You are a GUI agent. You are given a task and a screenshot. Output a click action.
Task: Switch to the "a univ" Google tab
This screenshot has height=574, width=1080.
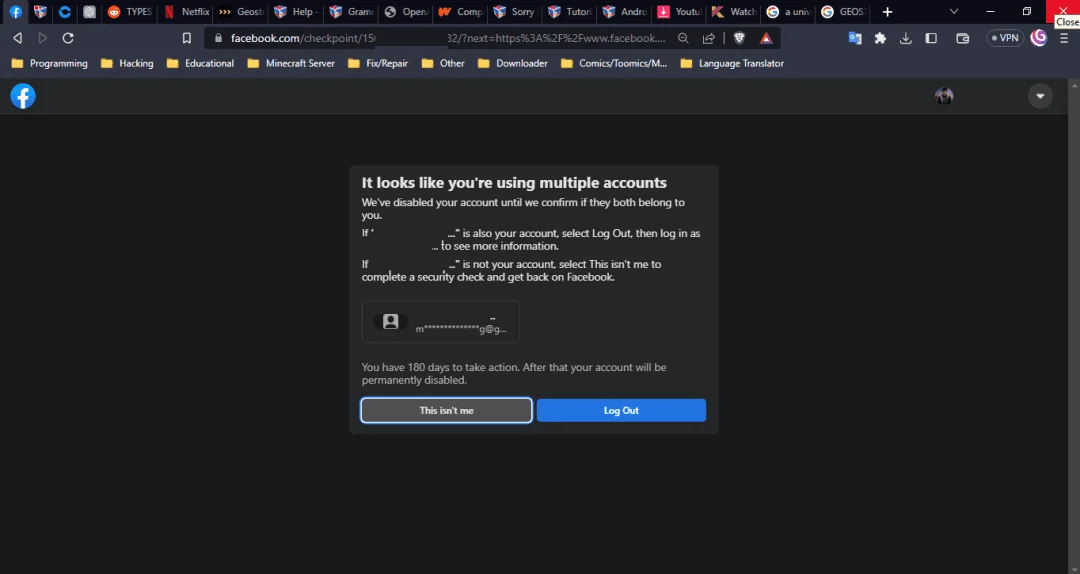tap(789, 12)
